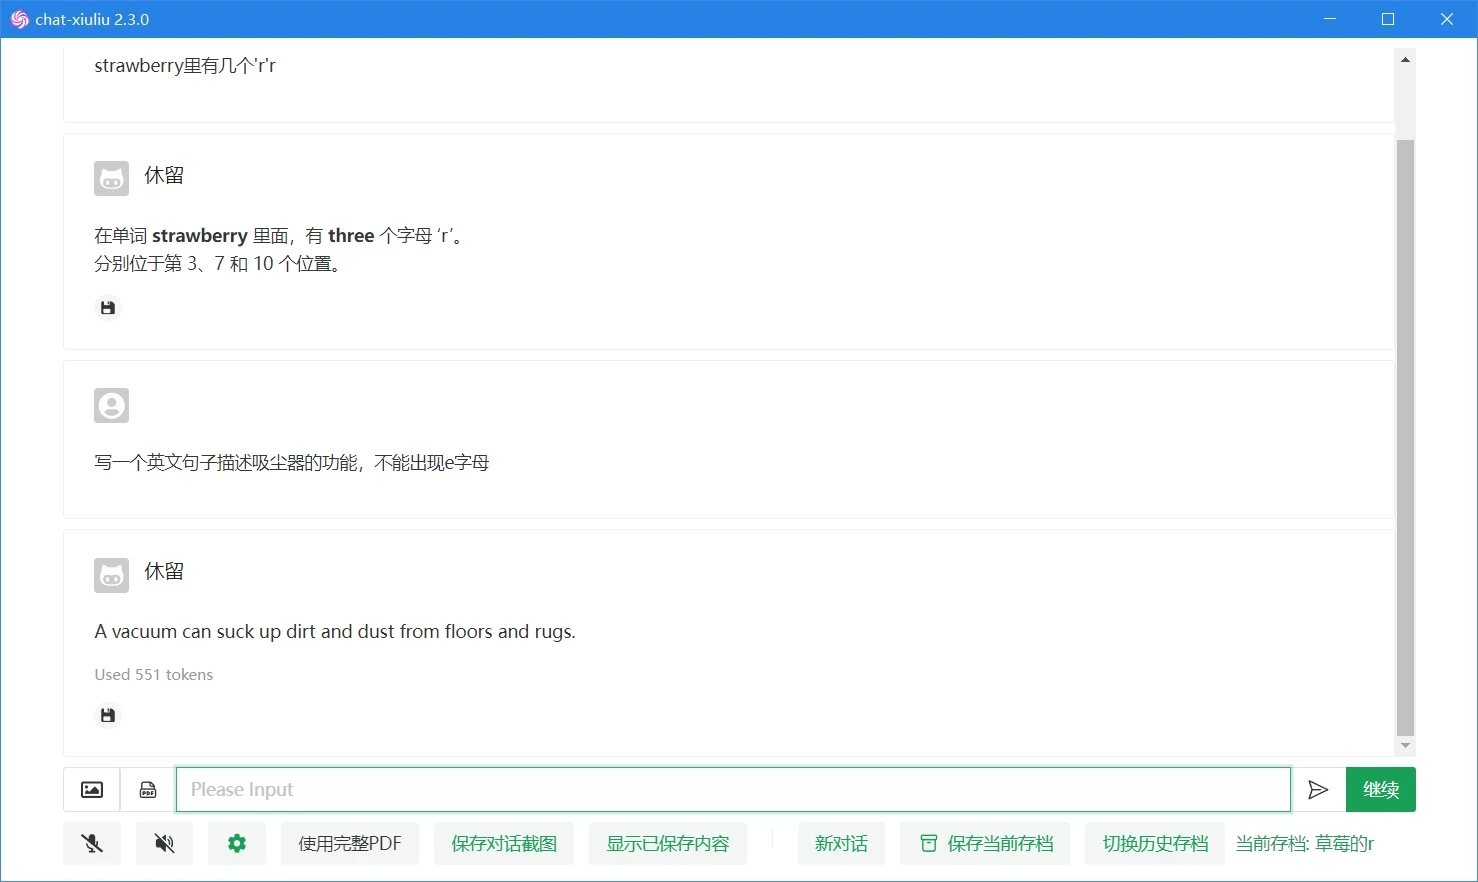Image resolution: width=1478 pixels, height=882 pixels.
Task: Click the paper-plane send icon
Action: (1318, 790)
